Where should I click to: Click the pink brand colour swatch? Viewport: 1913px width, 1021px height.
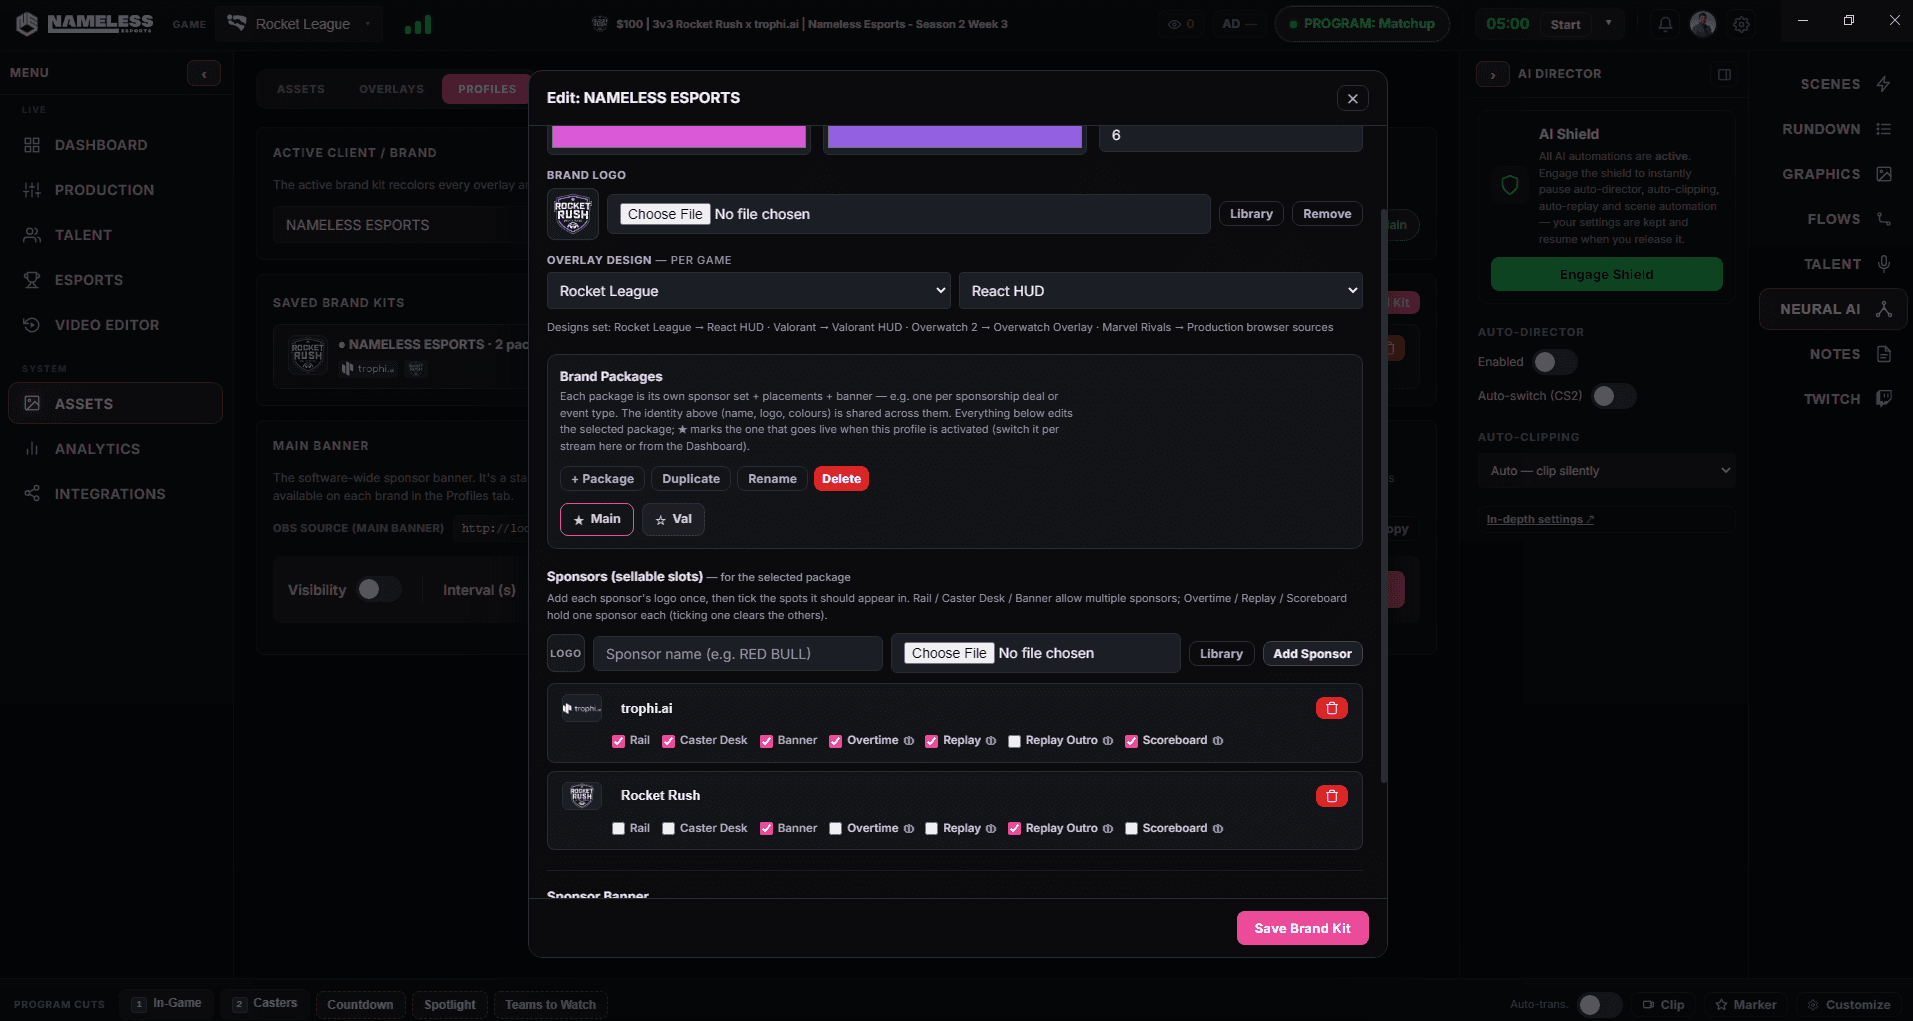coord(679,137)
